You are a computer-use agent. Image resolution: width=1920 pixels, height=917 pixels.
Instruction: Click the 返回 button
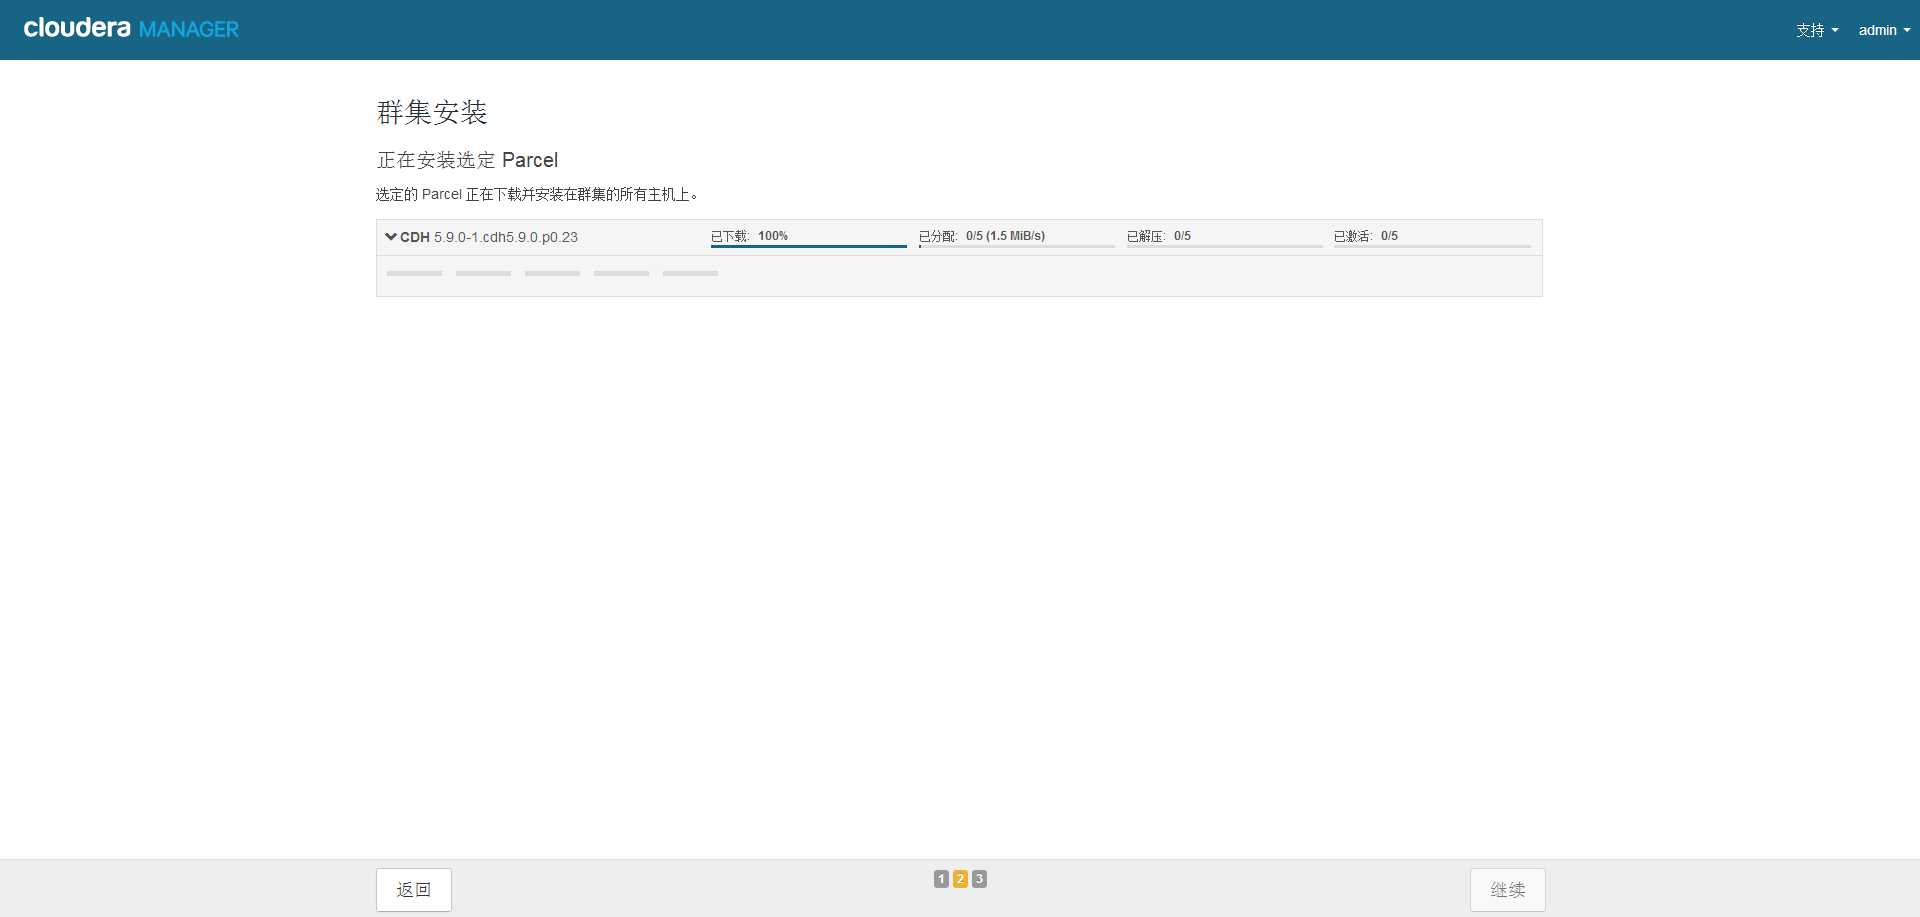tap(414, 890)
